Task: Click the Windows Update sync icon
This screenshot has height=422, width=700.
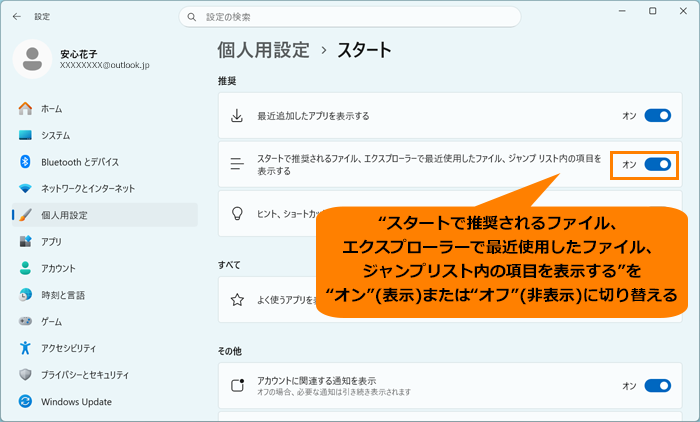Action: coord(25,401)
